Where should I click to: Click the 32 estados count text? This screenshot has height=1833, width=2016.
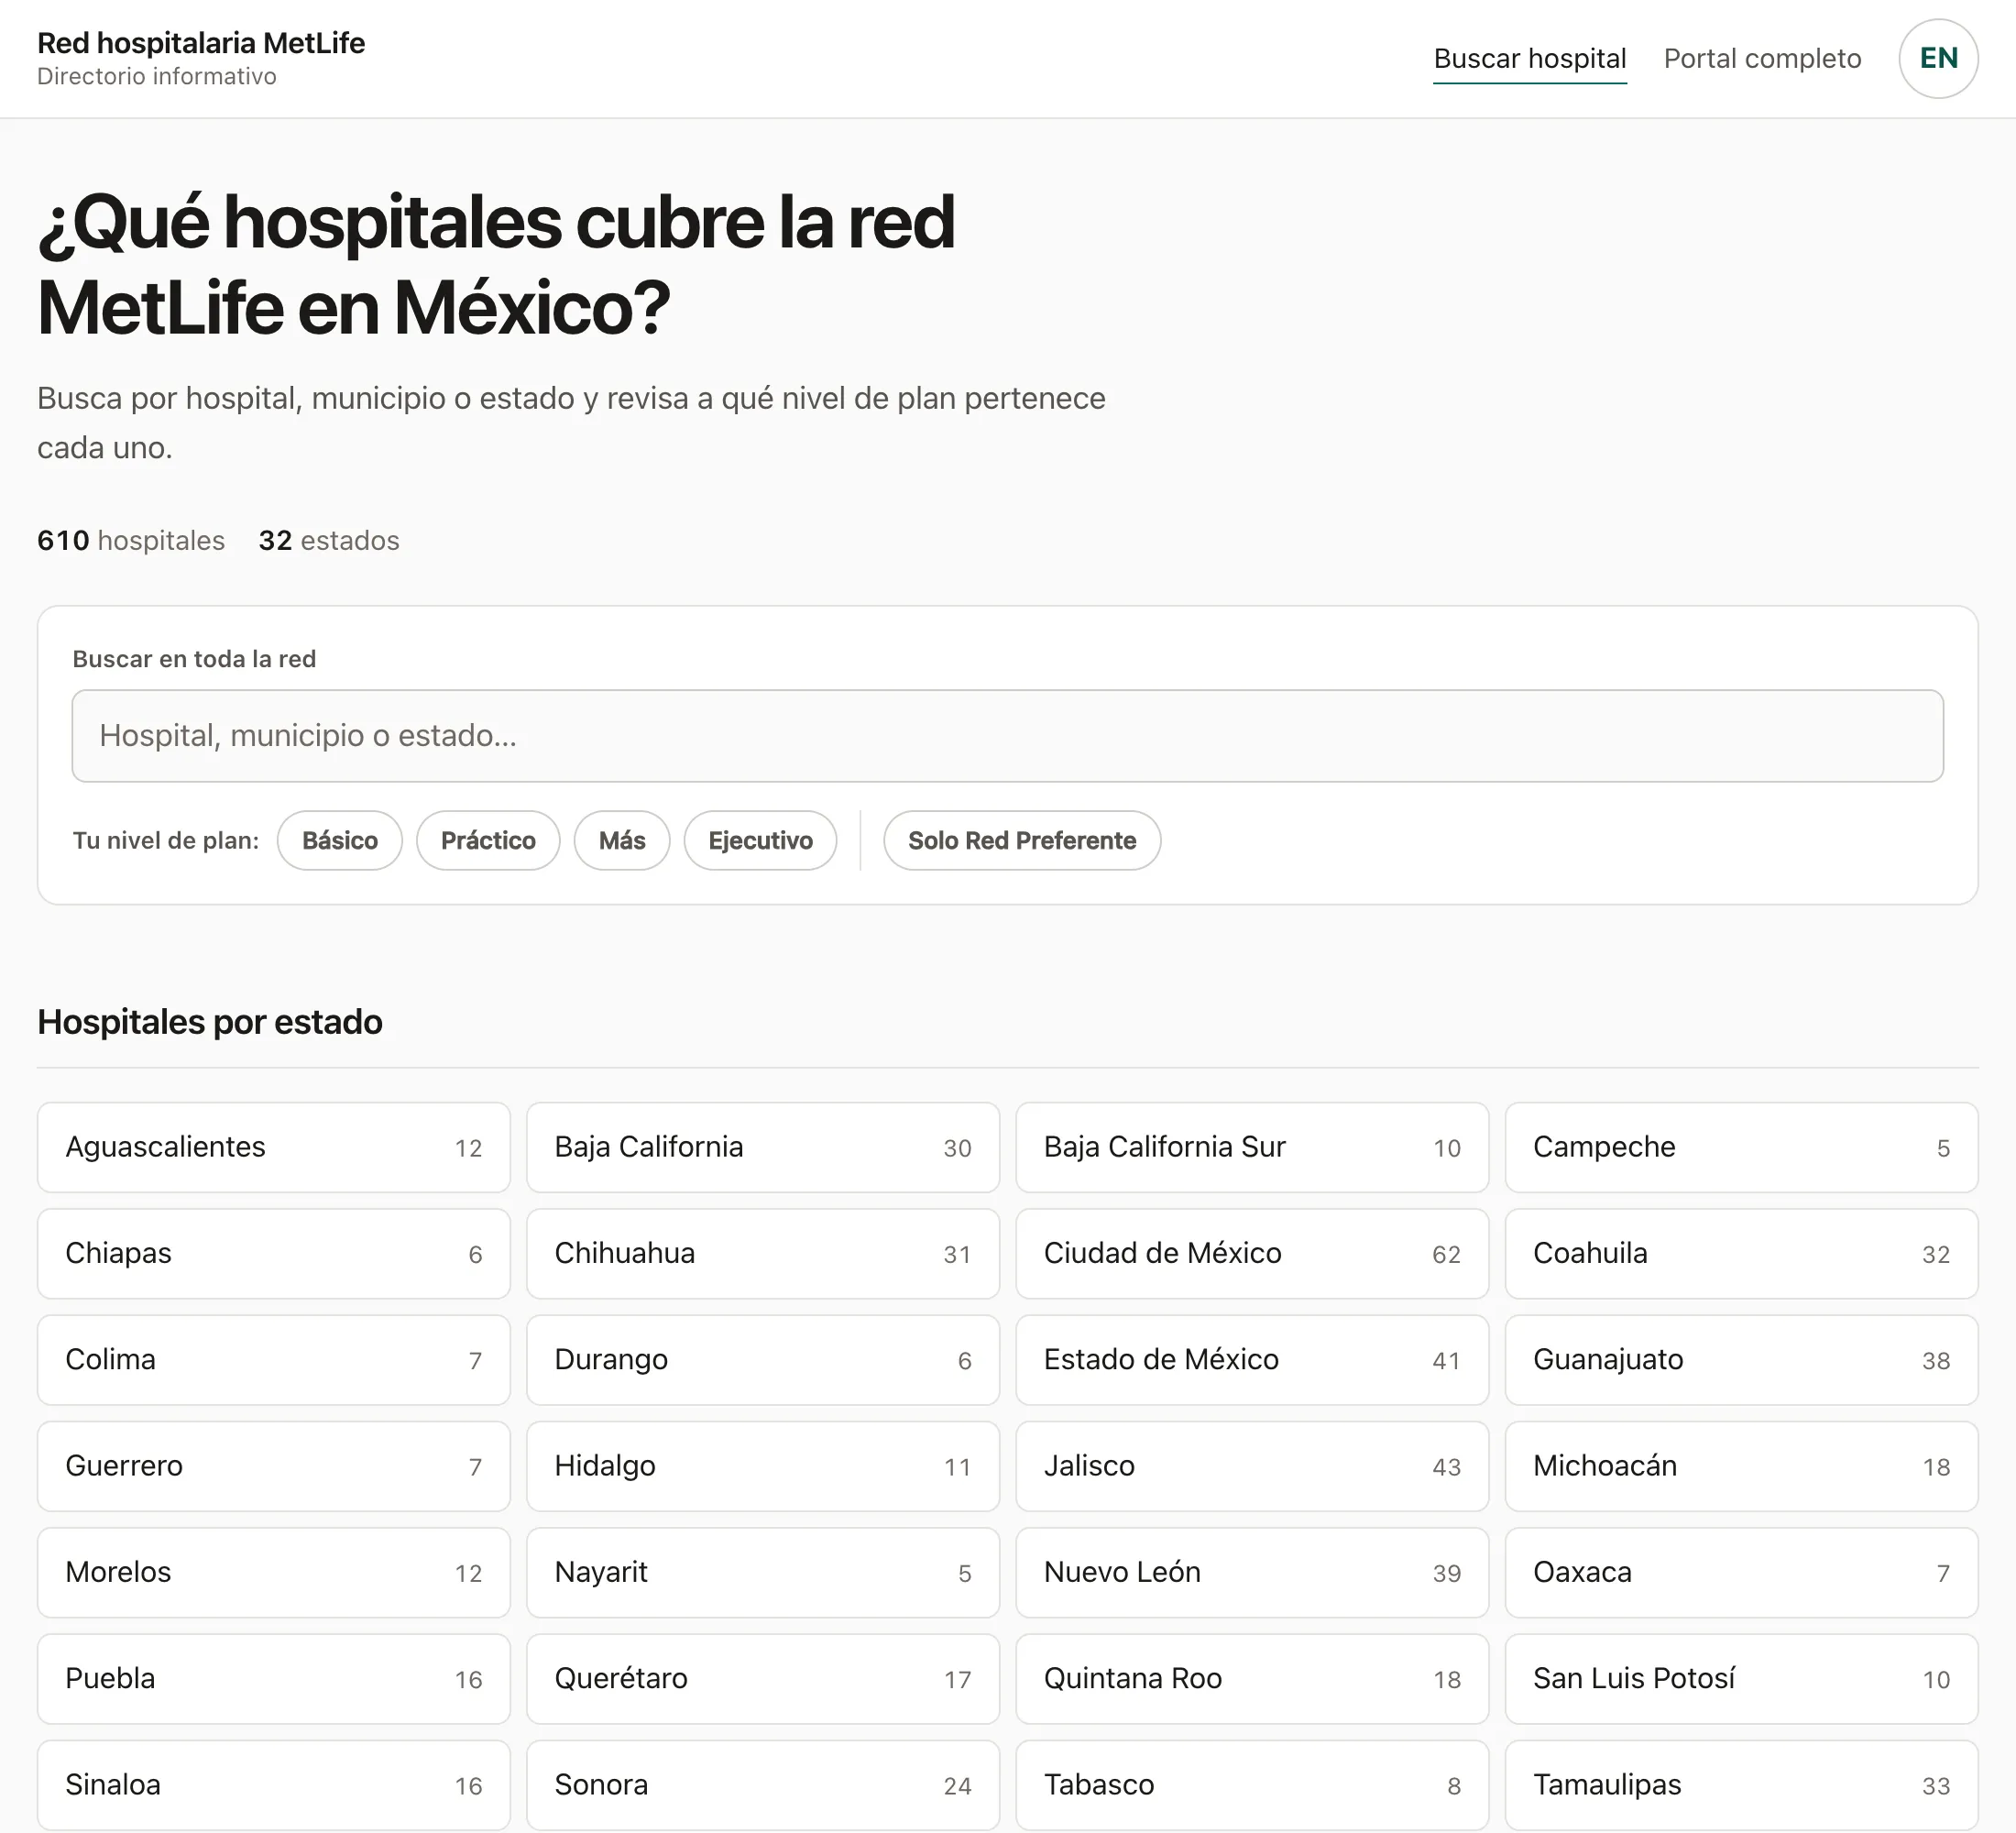329,541
